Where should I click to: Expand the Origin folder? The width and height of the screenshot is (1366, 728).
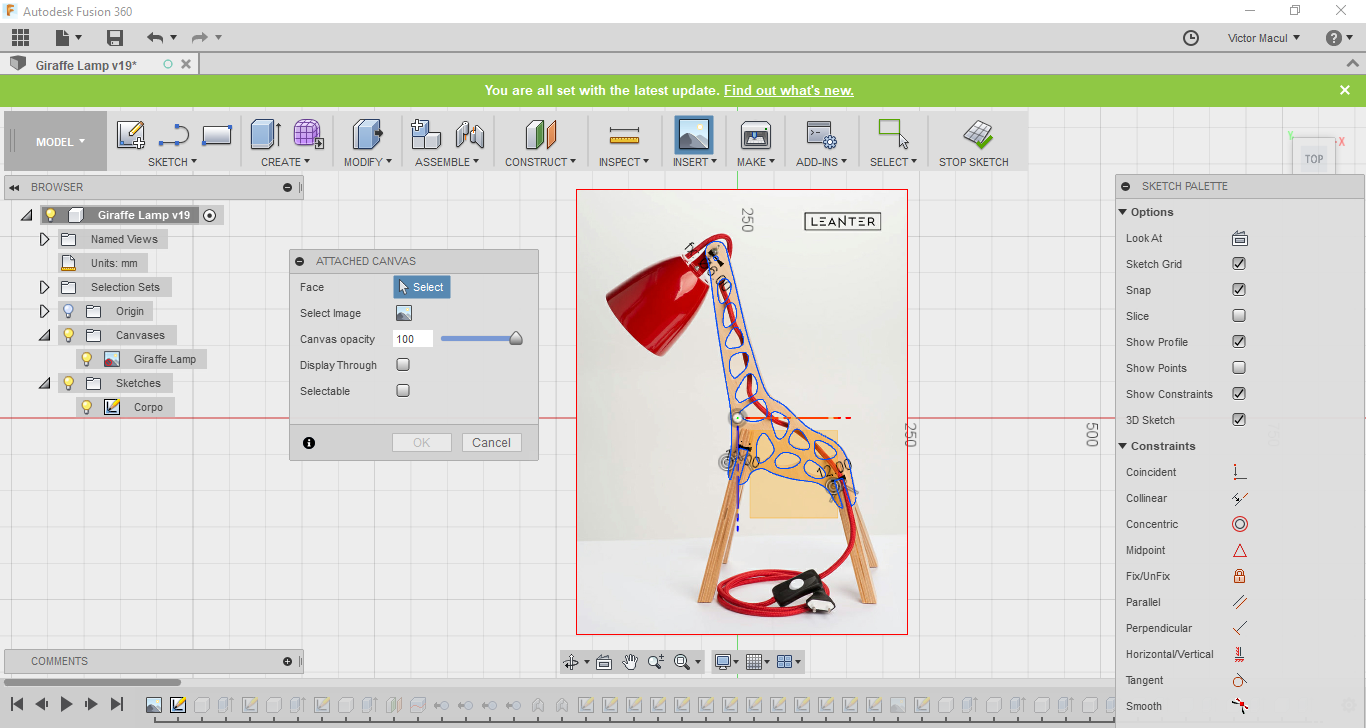(x=44, y=311)
